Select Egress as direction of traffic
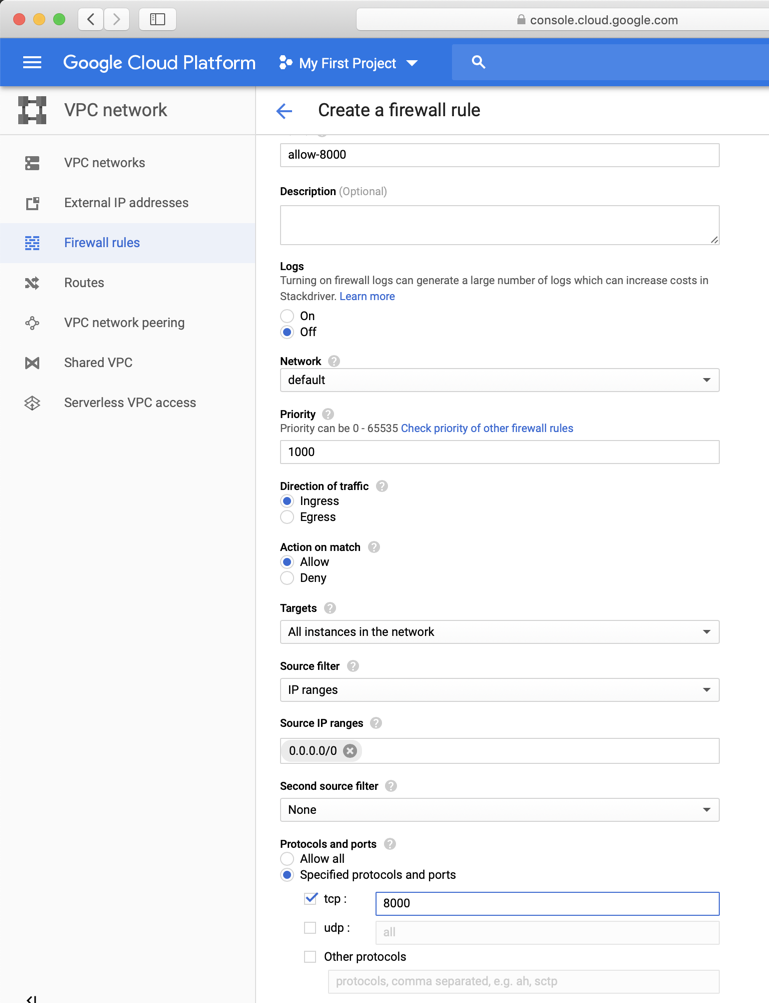769x1003 pixels. click(x=287, y=517)
